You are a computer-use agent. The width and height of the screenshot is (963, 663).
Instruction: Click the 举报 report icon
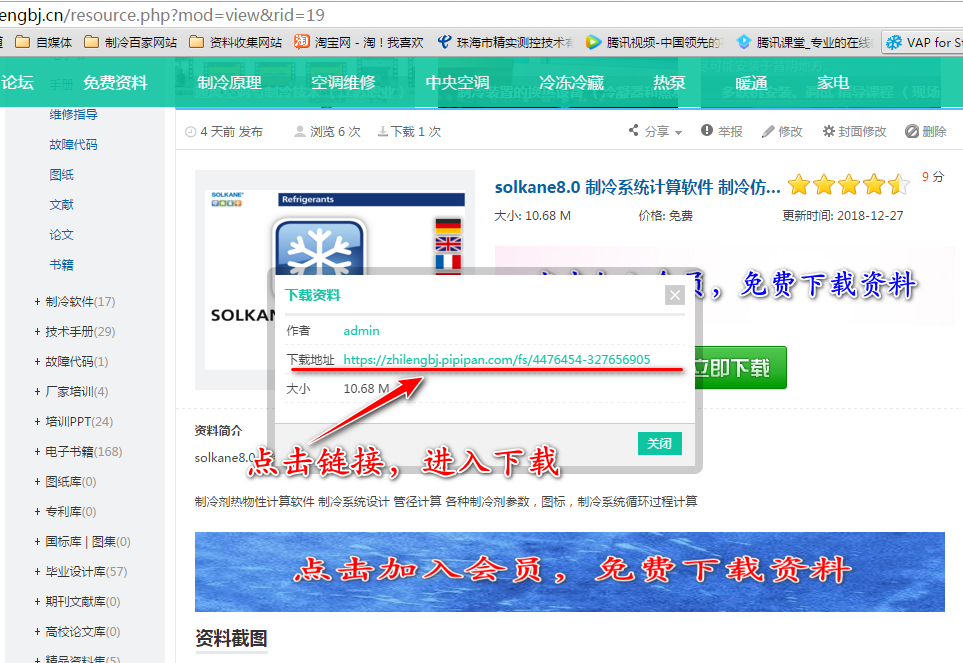pos(707,130)
